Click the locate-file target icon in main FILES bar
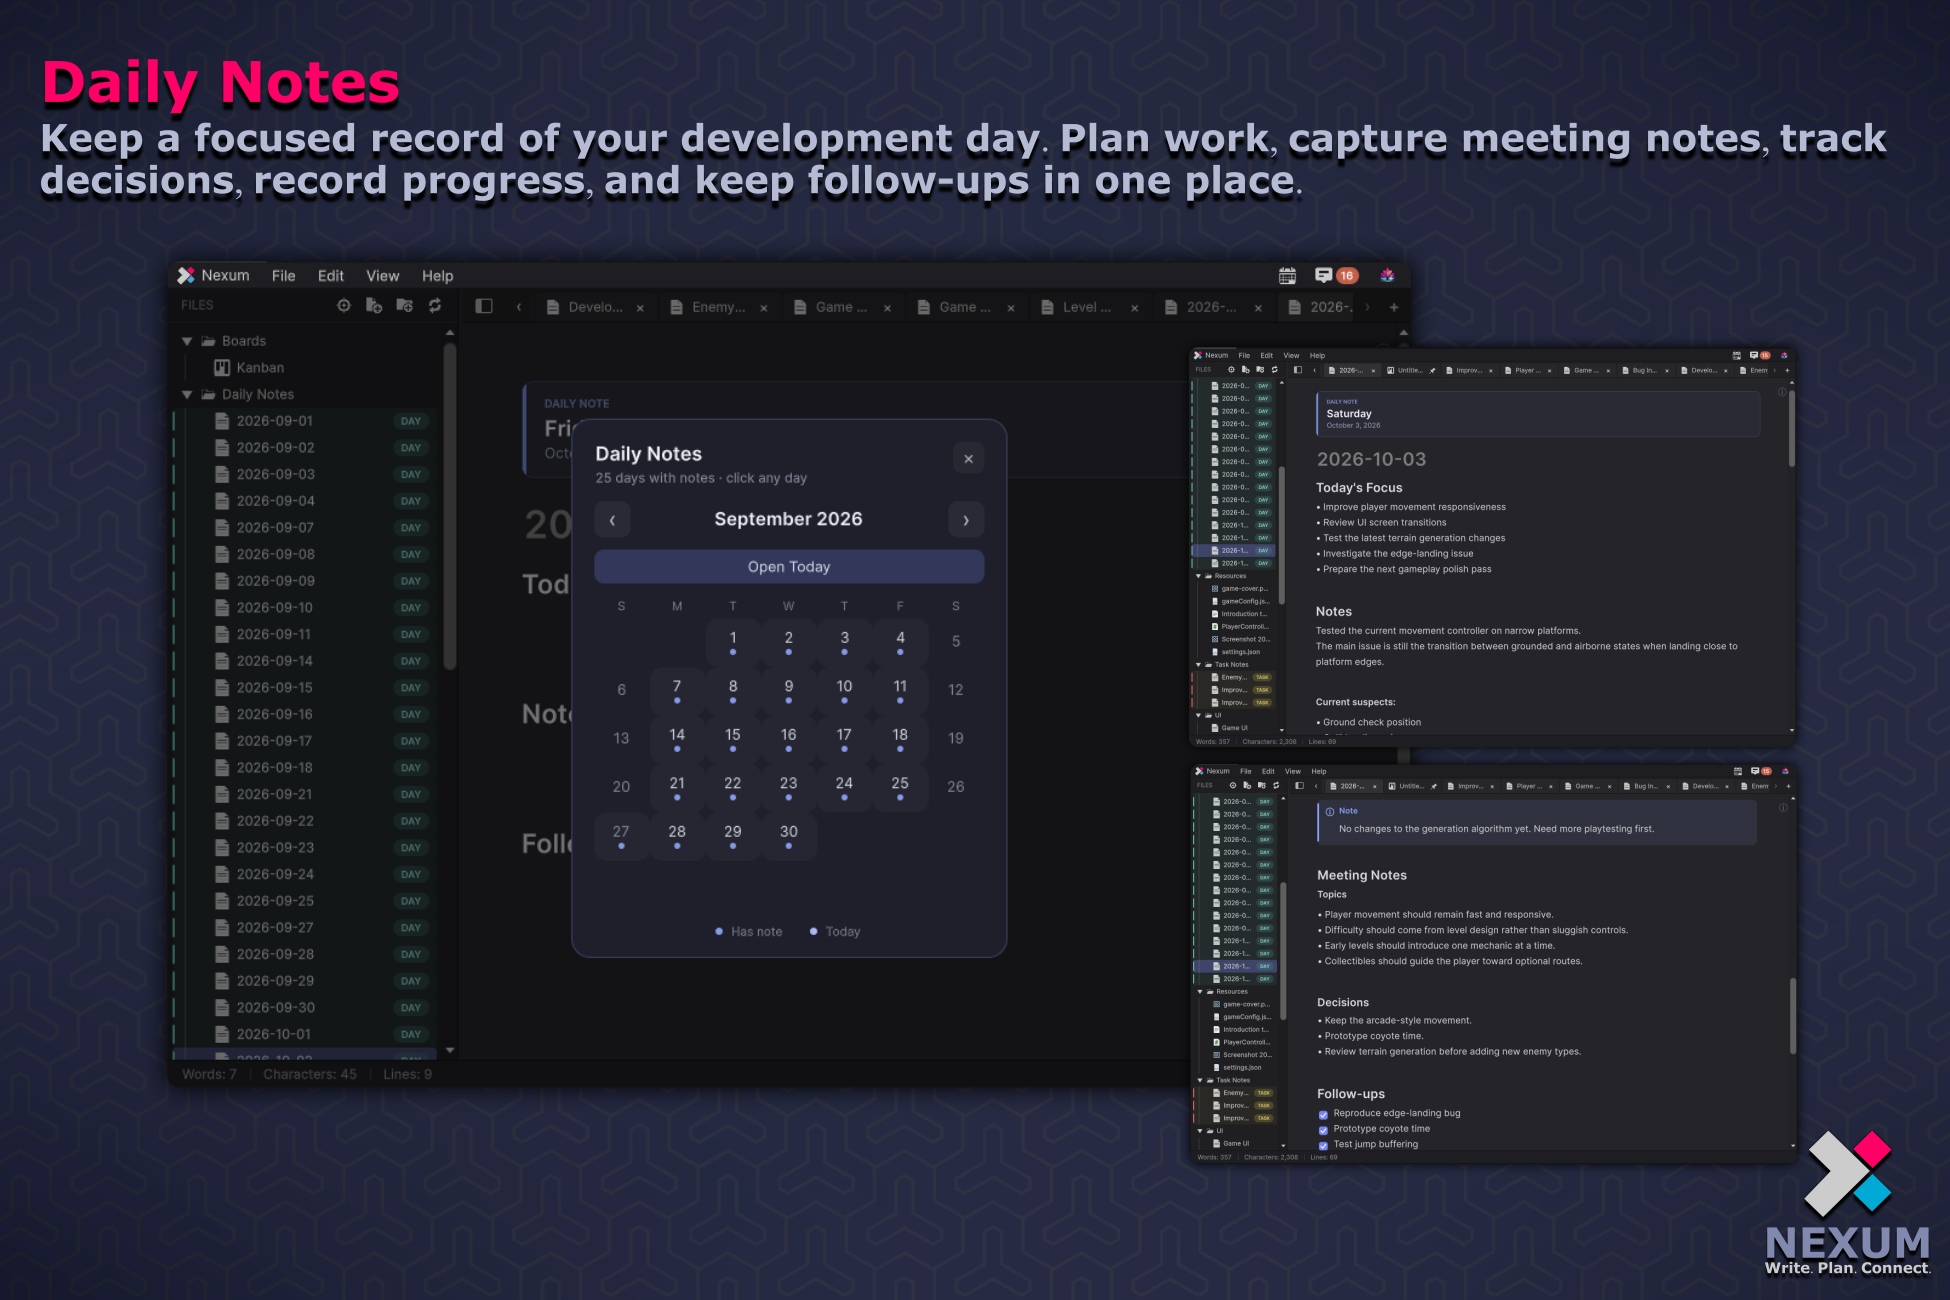Screen dimensions: 1950x1300 click(x=344, y=306)
